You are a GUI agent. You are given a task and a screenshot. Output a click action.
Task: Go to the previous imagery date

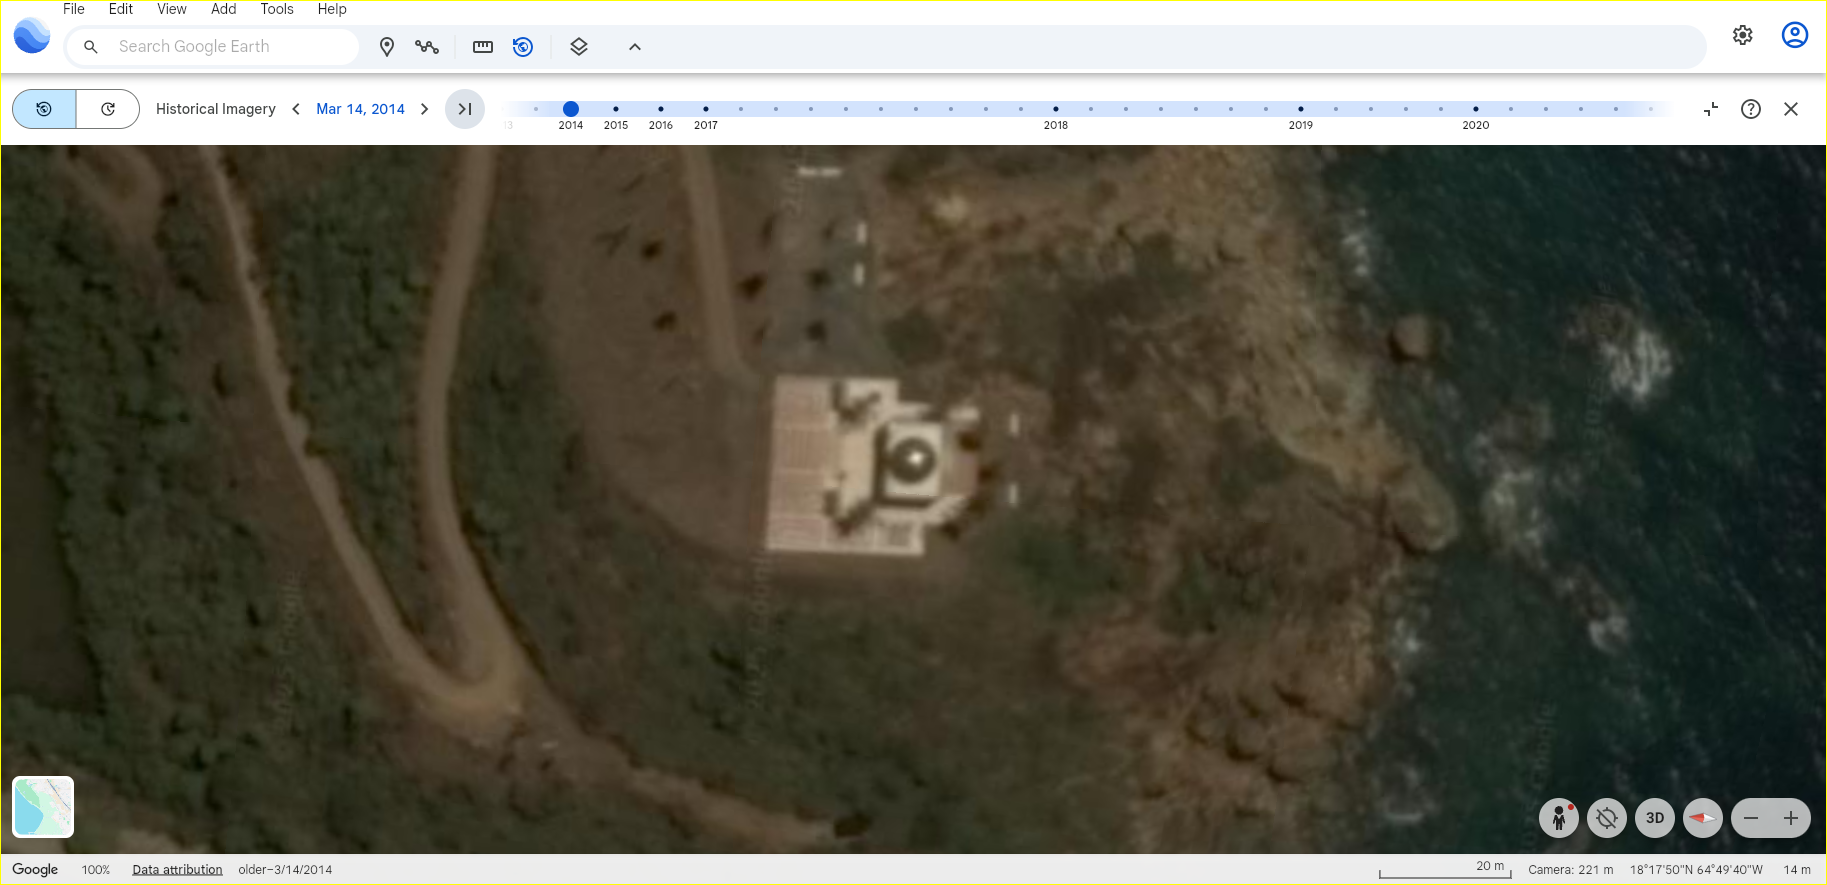296,109
